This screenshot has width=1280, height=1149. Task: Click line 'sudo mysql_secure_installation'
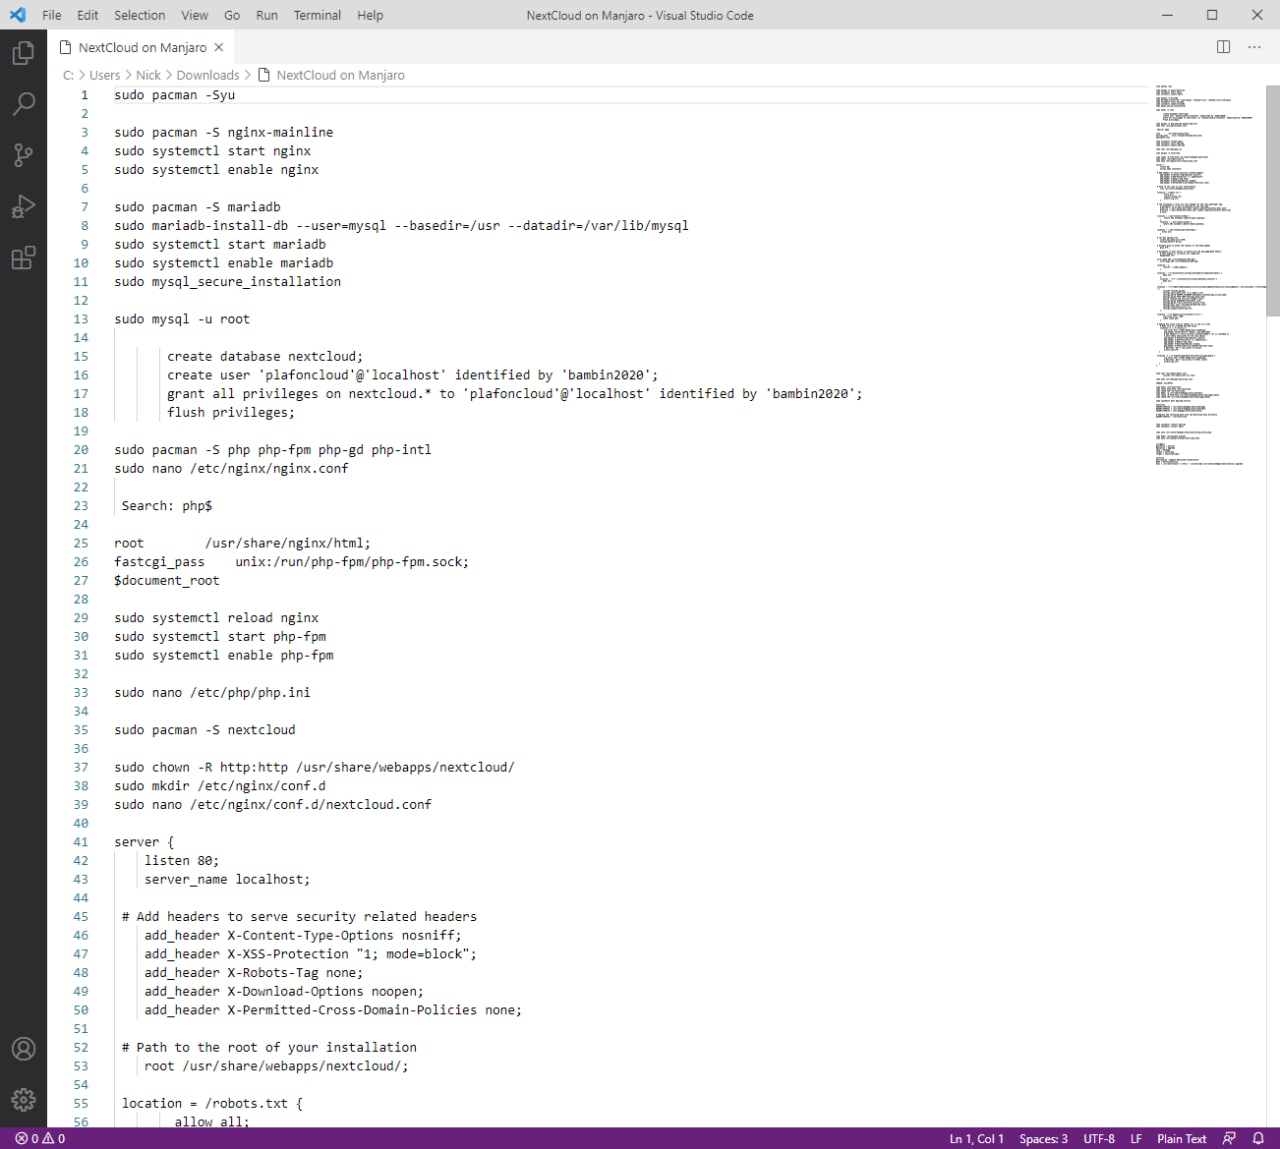(x=227, y=282)
